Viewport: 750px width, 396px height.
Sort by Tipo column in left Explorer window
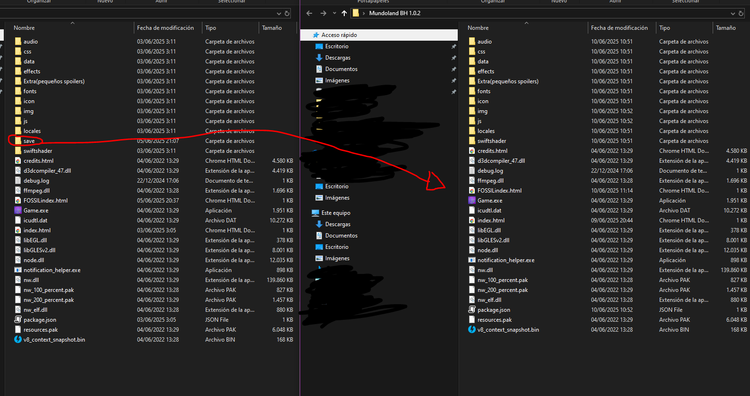[210, 28]
